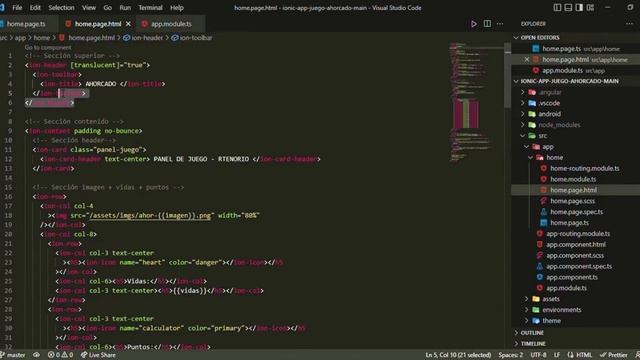Image resolution: width=640 pixels, height=360 pixels.
Task: Close home.page.html in Open Editors list
Action: [x=527, y=60]
